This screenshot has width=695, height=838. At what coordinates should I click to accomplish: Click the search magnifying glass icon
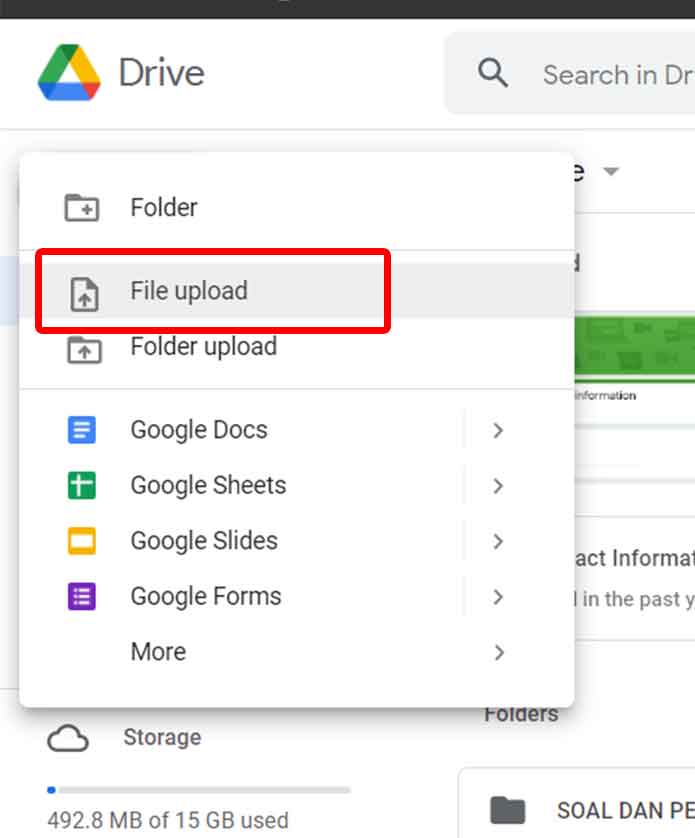[491, 73]
